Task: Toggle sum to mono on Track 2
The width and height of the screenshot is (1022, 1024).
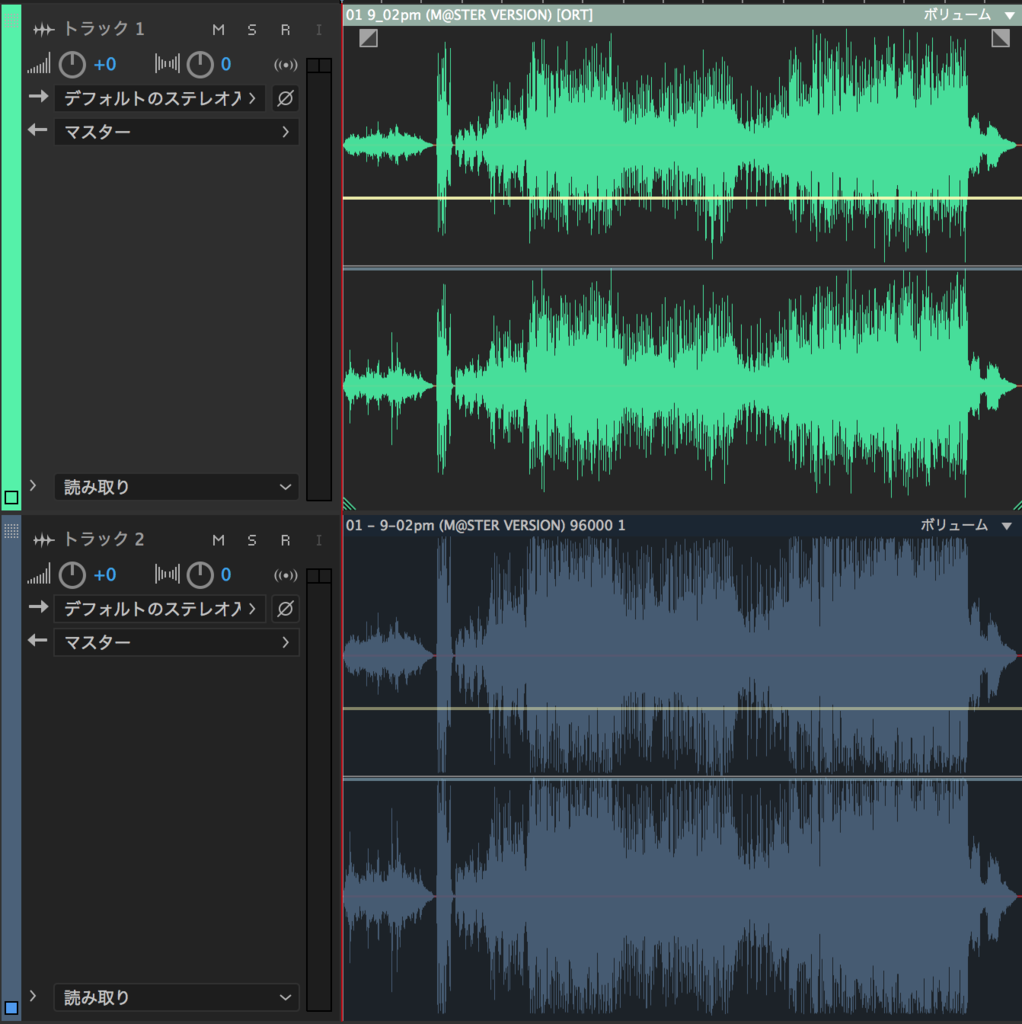Action: click(x=285, y=575)
